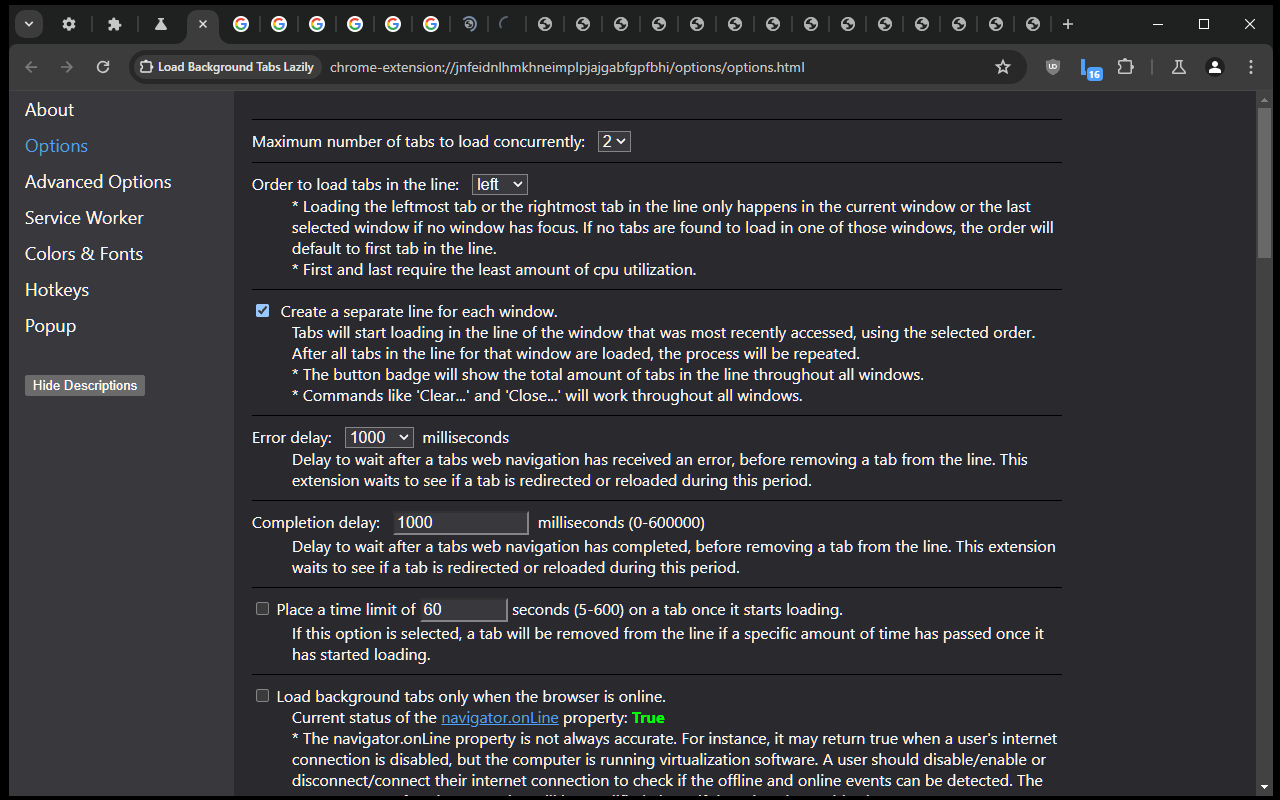Change the tab loading order dropdown

pyautogui.click(x=499, y=184)
